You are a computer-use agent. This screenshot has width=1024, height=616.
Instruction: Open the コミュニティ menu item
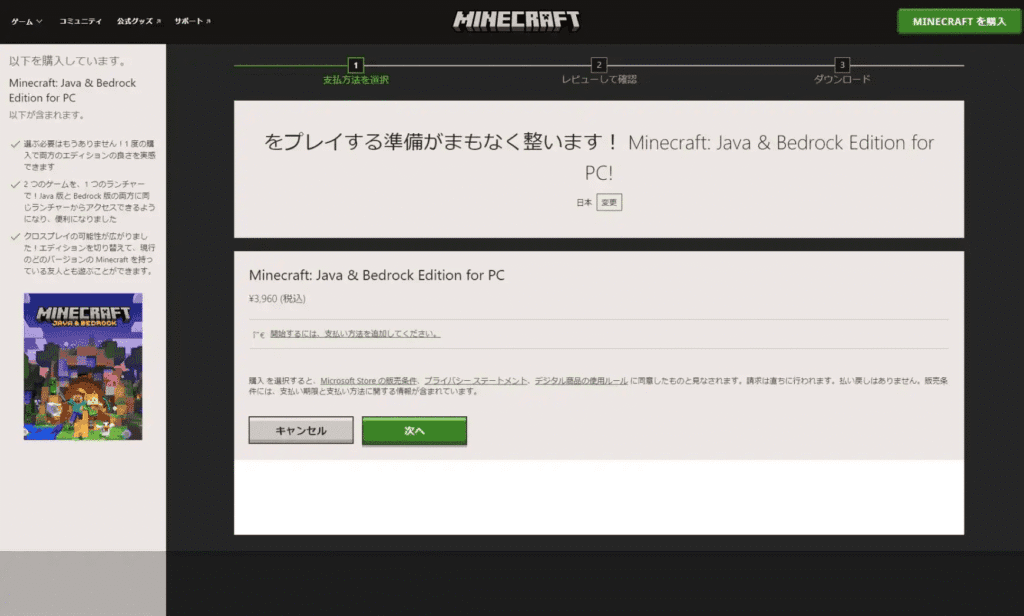(80, 21)
